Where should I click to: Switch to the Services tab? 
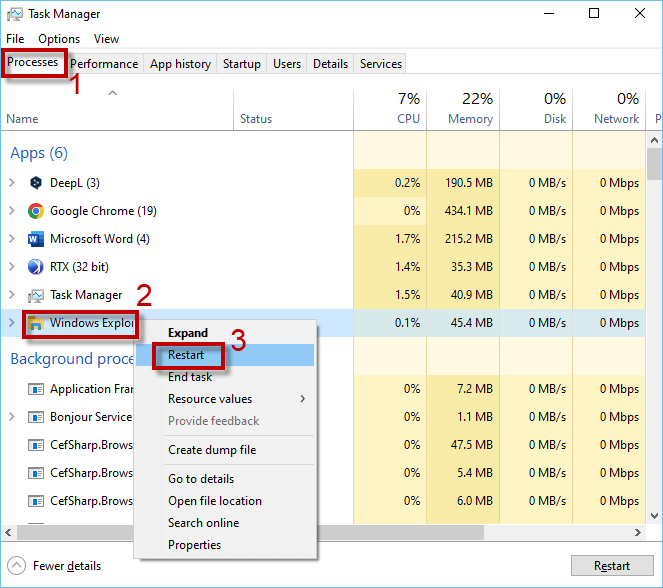381,64
